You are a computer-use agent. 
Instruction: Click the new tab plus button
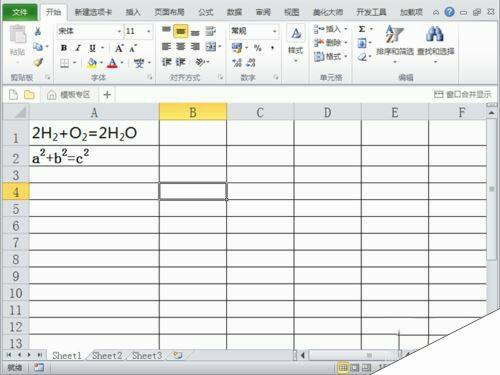tap(107, 95)
